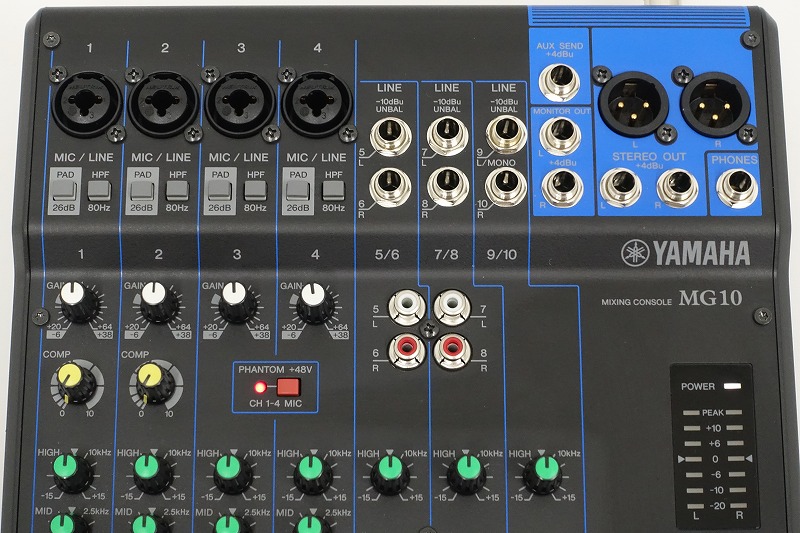Click the STEREO OUT R phone jack
The image size is (800, 533).
tap(678, 188)
